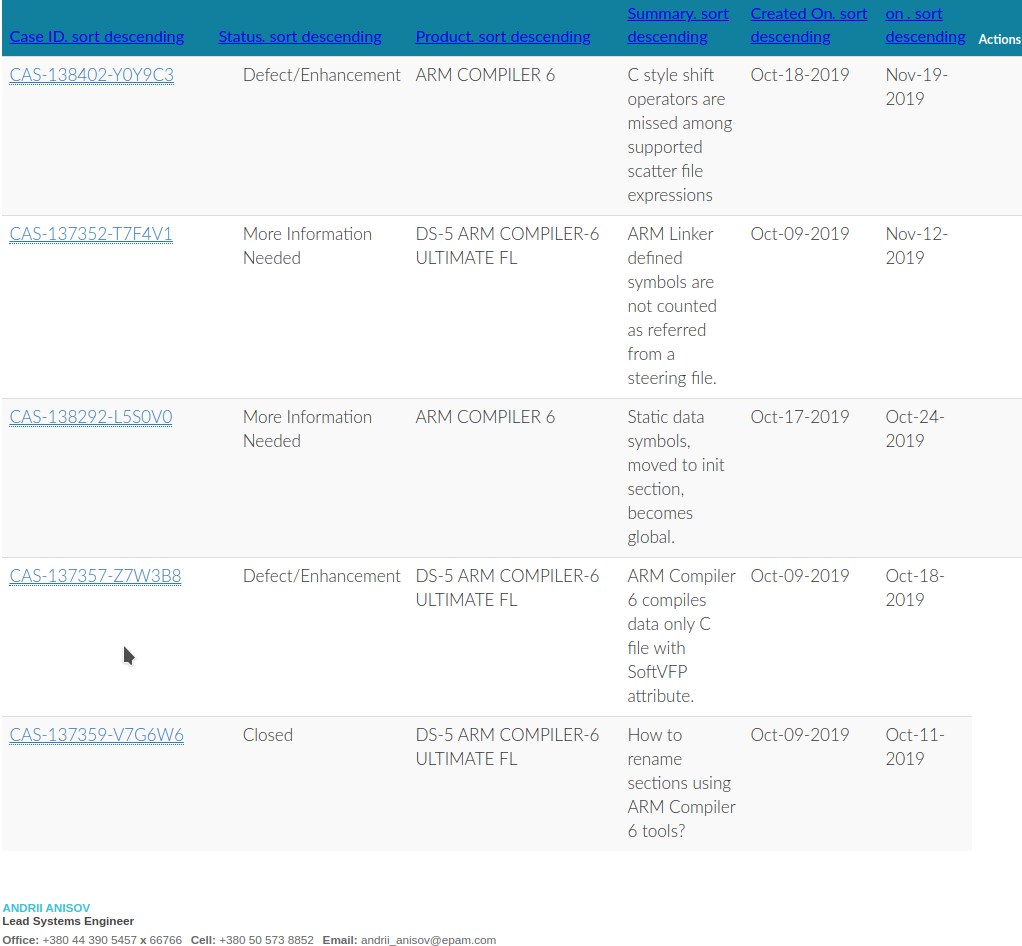This screenshot has width=1022, height=946.
Task: Sort table by Summary column header
Action: point(677,26)
